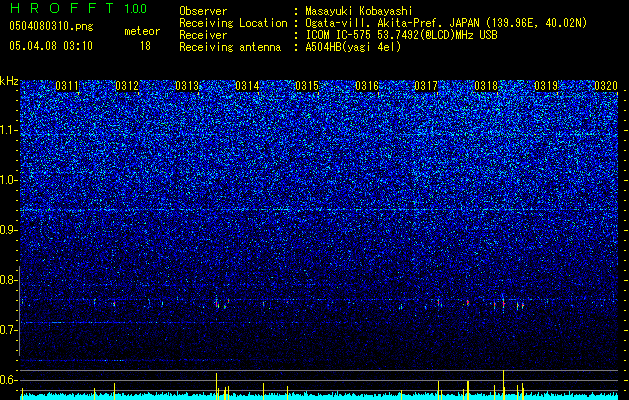629x400 pixels.
Task: Click antenna value A504HB(yagi 4el)
Action: point(353,47)
